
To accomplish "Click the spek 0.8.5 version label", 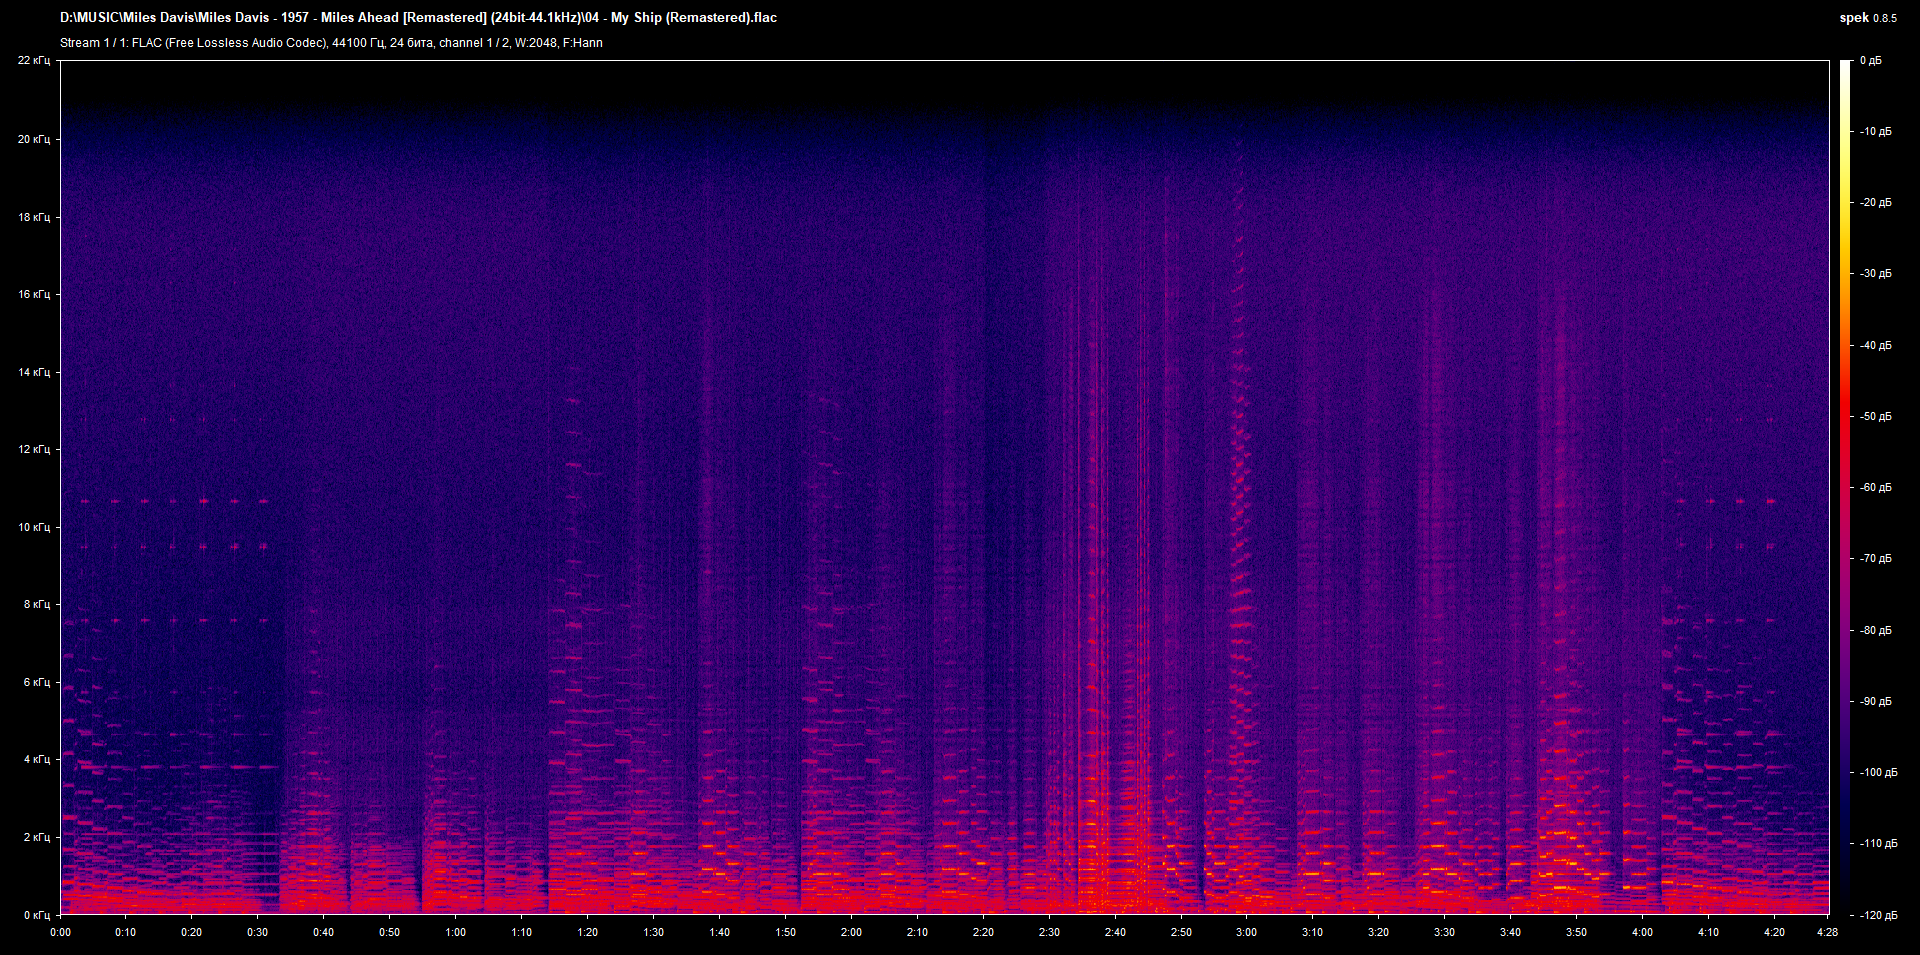I will [x=1868, y=18].
